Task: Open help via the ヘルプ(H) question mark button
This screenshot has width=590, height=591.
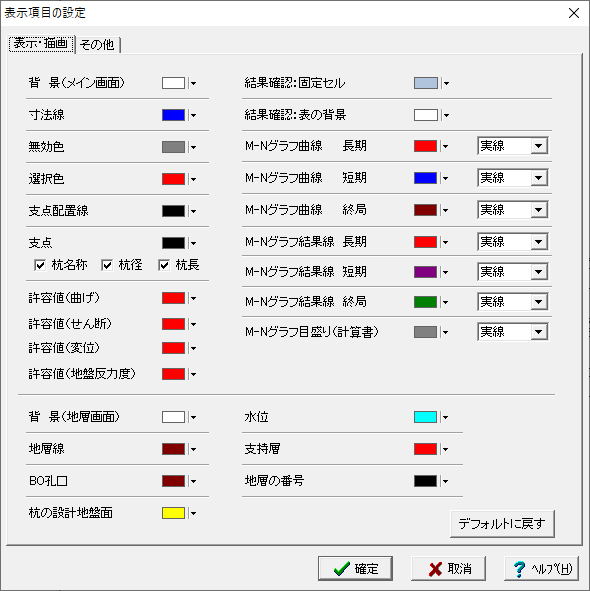Action: tap(541, 568)
